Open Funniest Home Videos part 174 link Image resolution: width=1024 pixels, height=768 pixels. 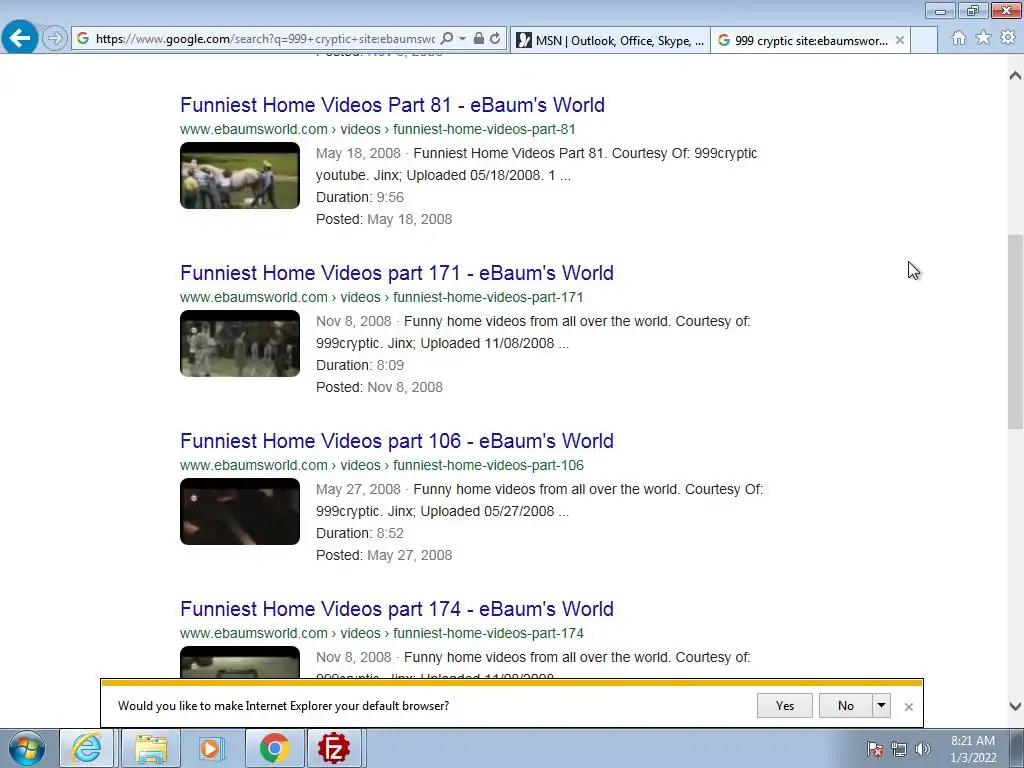click(396, 609)
